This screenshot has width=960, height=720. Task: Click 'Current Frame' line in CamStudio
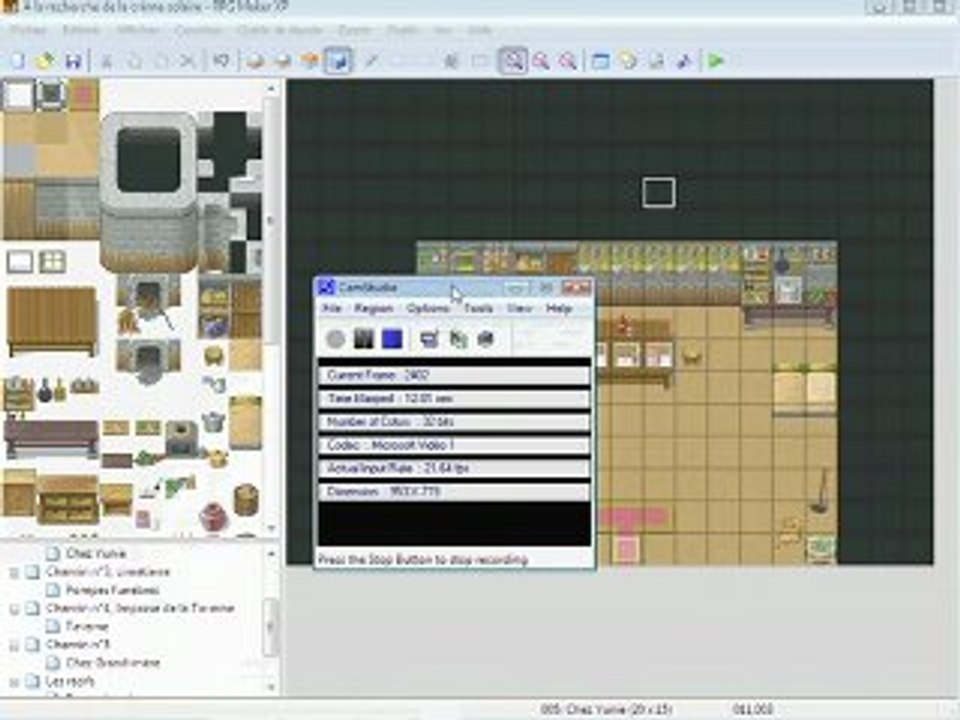click(x=454, y=375)
